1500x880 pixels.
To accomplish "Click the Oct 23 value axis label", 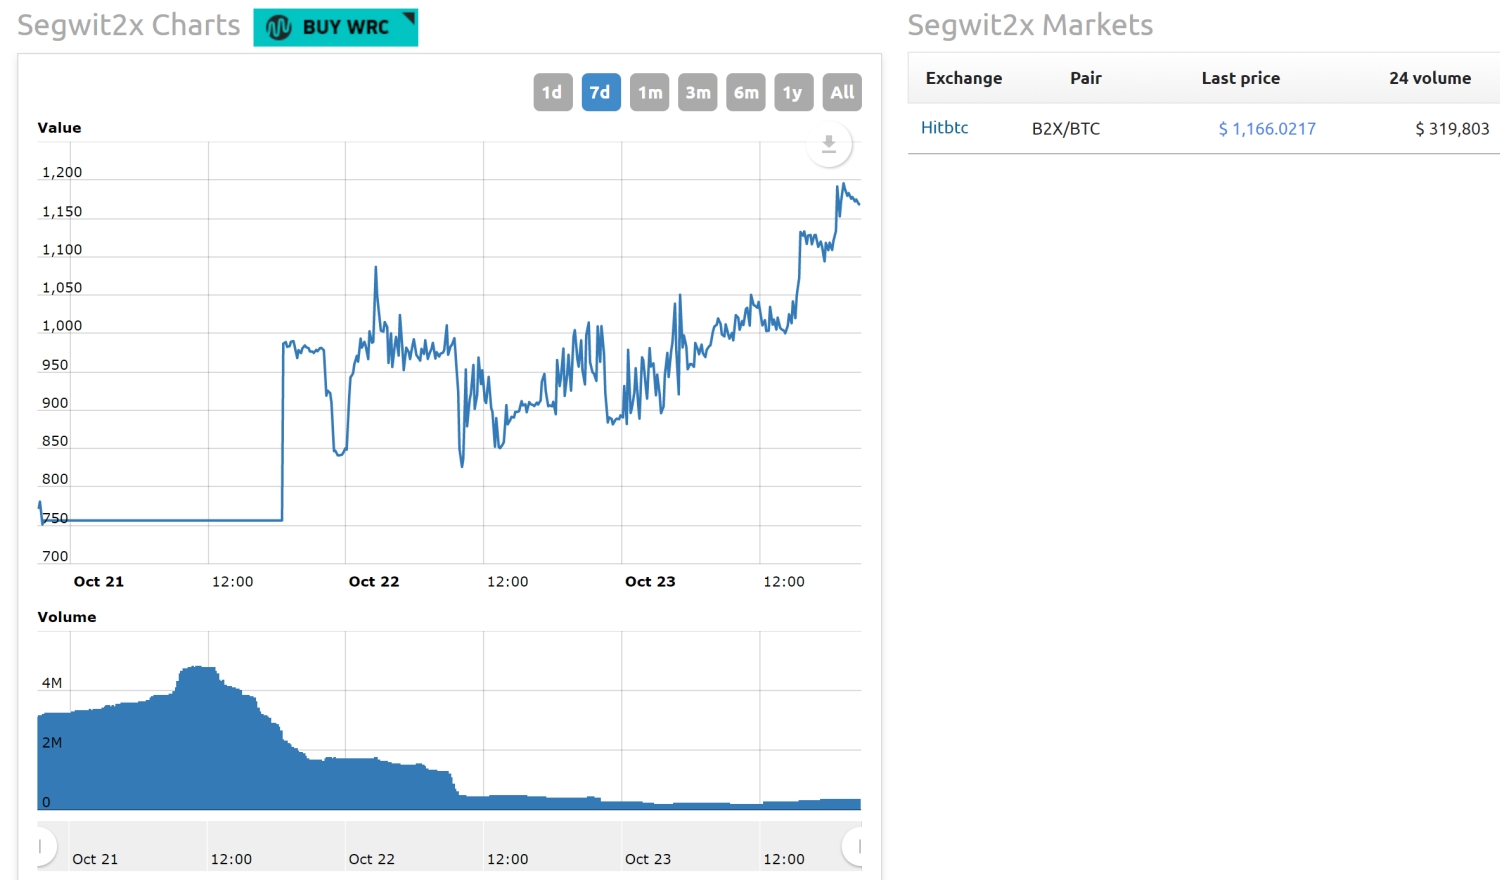I will (x=650, y=581).
